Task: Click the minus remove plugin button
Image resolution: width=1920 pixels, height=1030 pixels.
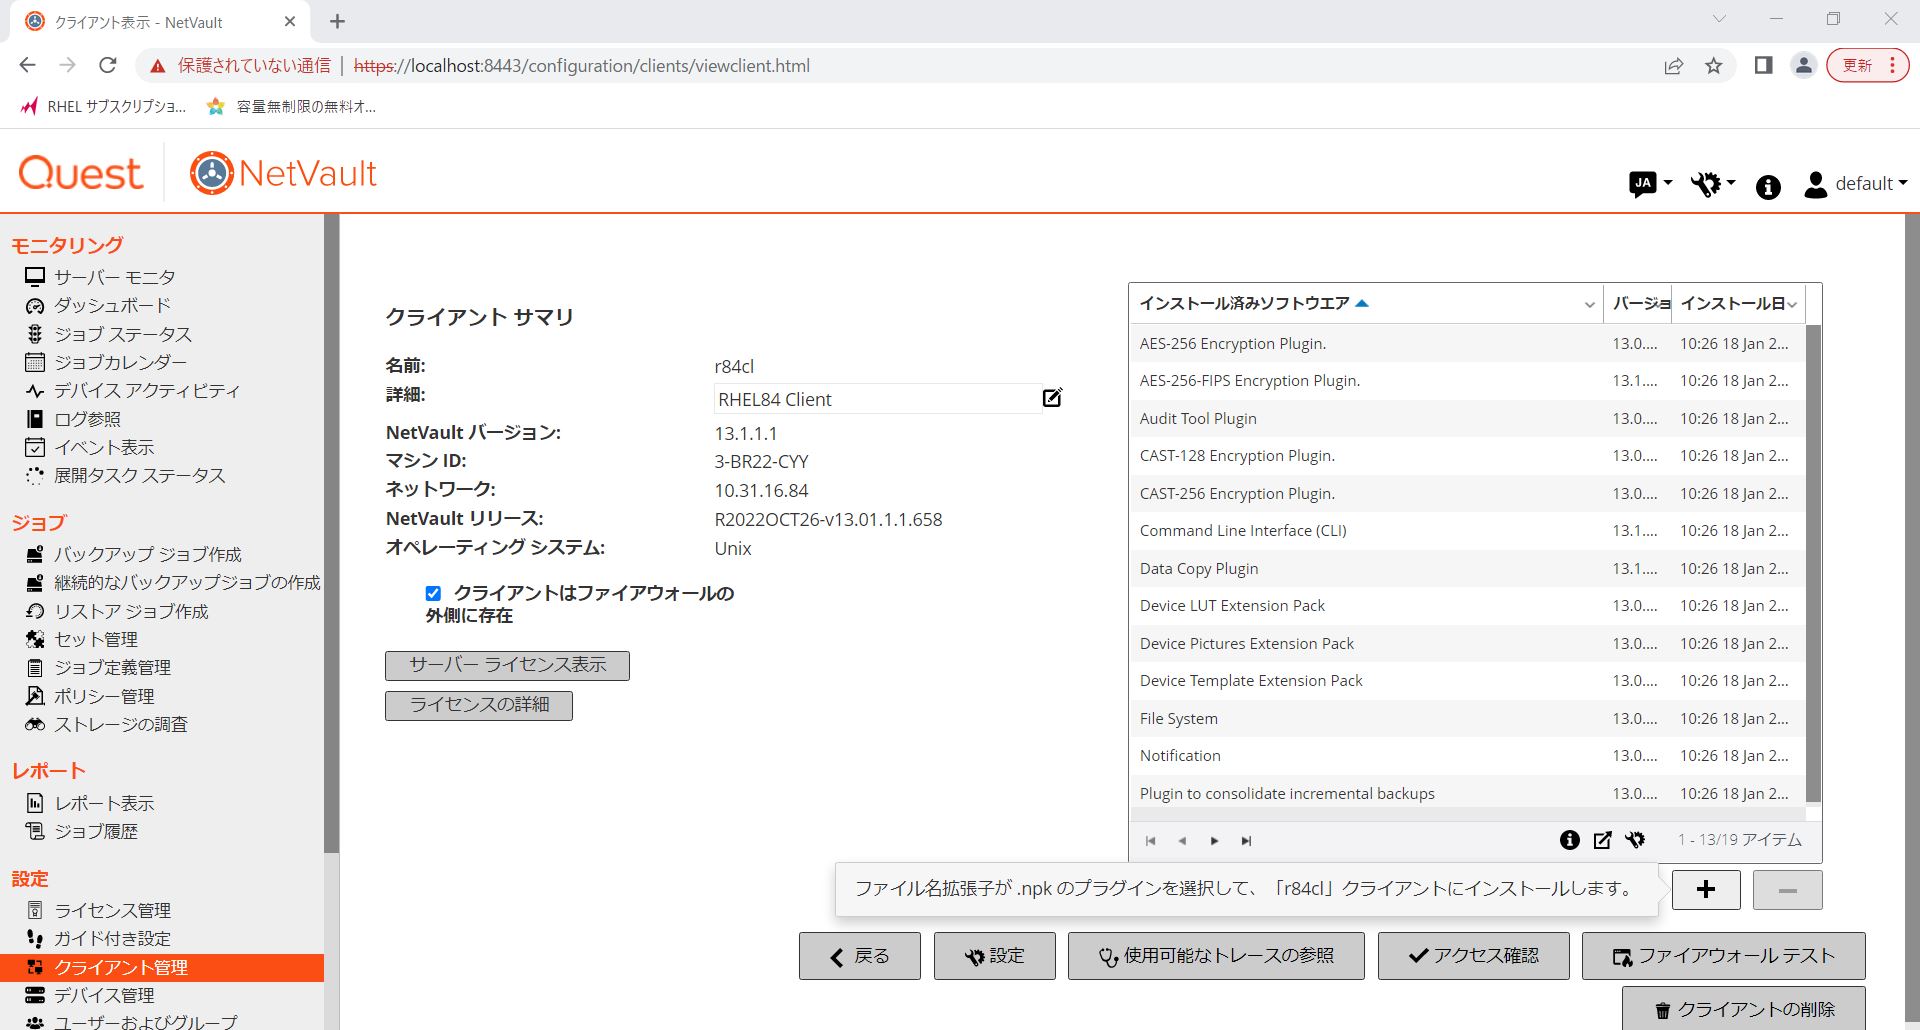Action: pyautogui.click(x=1787, y=890)
